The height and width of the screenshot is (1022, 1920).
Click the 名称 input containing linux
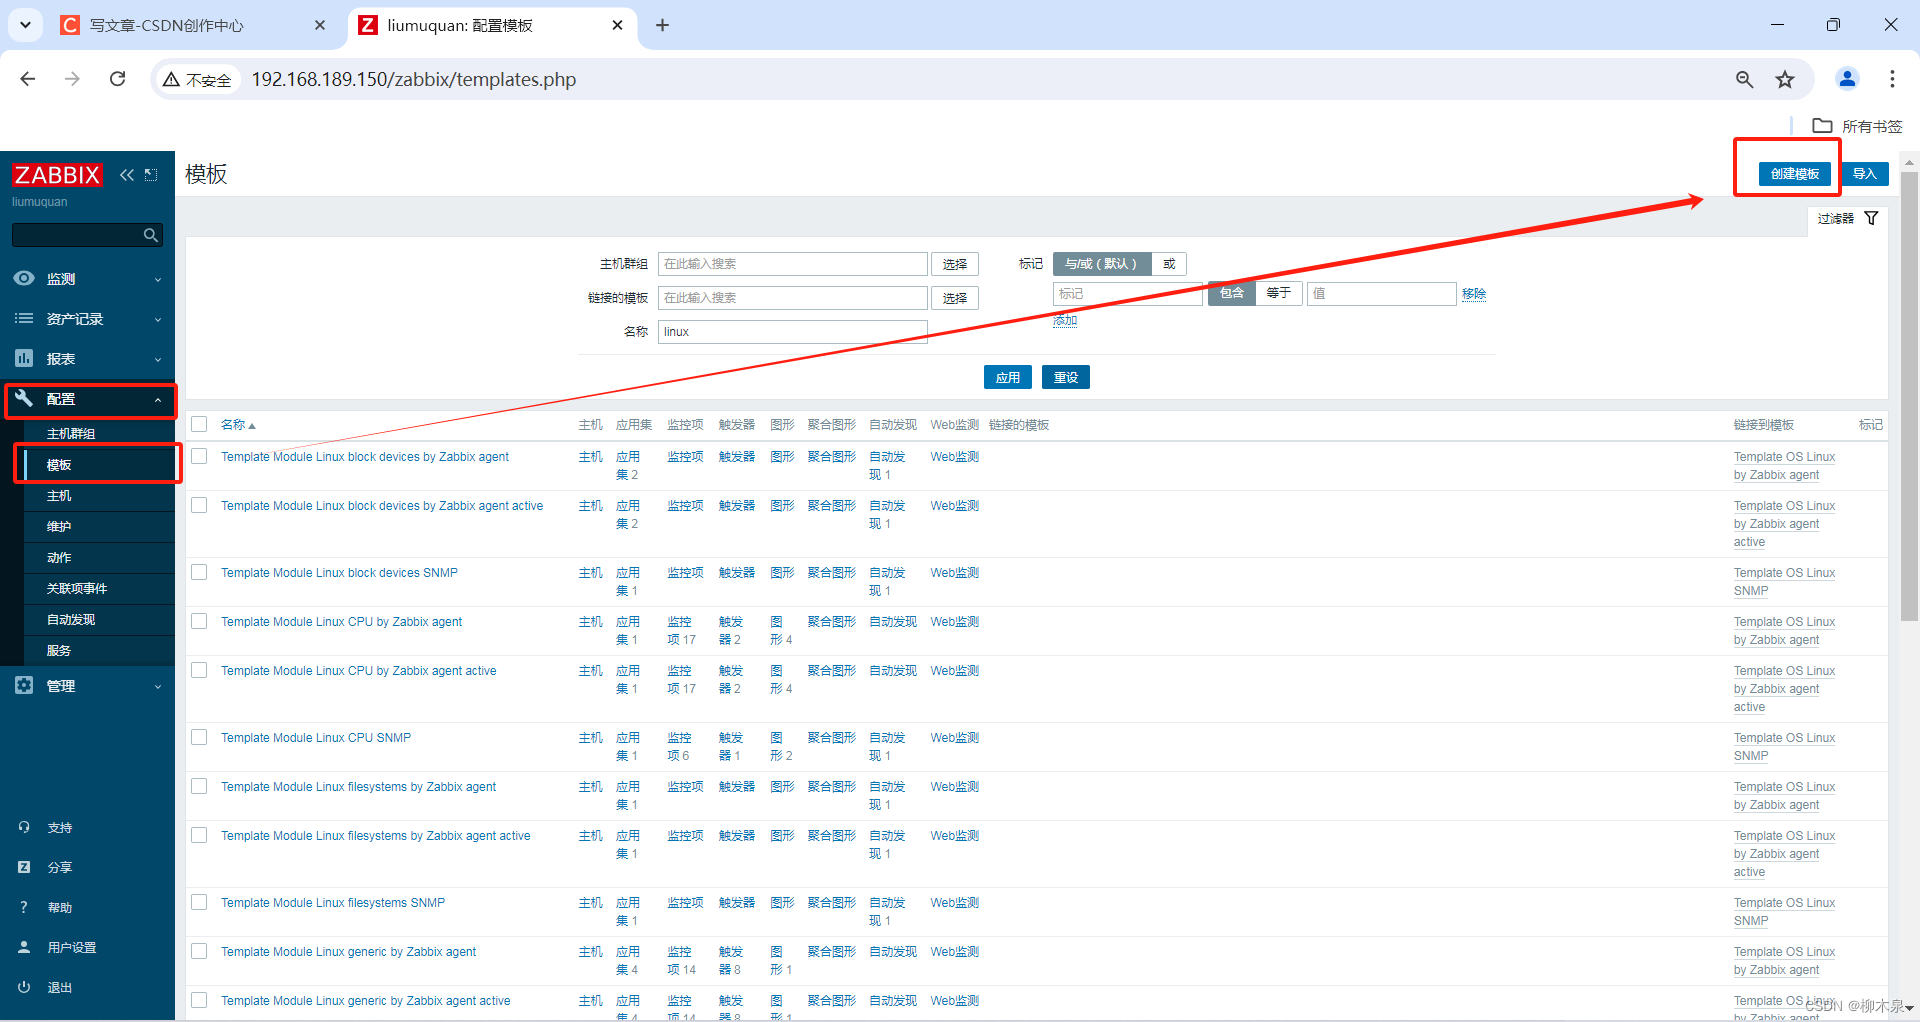[792, 332]
